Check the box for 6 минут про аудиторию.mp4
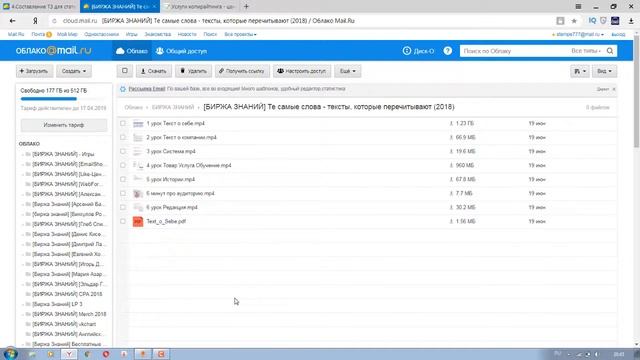 click(123, 193)
